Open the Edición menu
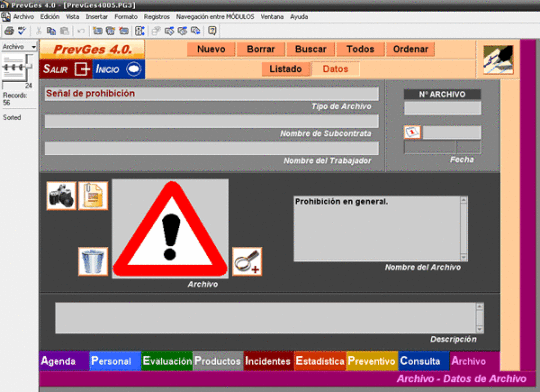The height and width of the screenshot is (392, 540). [x=50, y=17]
